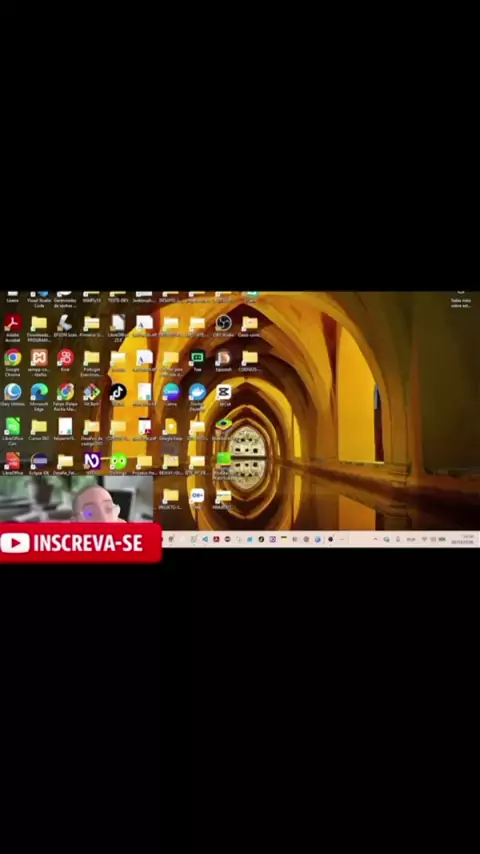Open the Glary Utilities desktop icon

13,395
